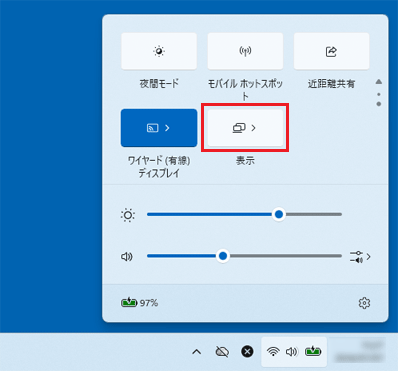
Task: Click the 近距離共有 label text
Action: coord(331,84)
